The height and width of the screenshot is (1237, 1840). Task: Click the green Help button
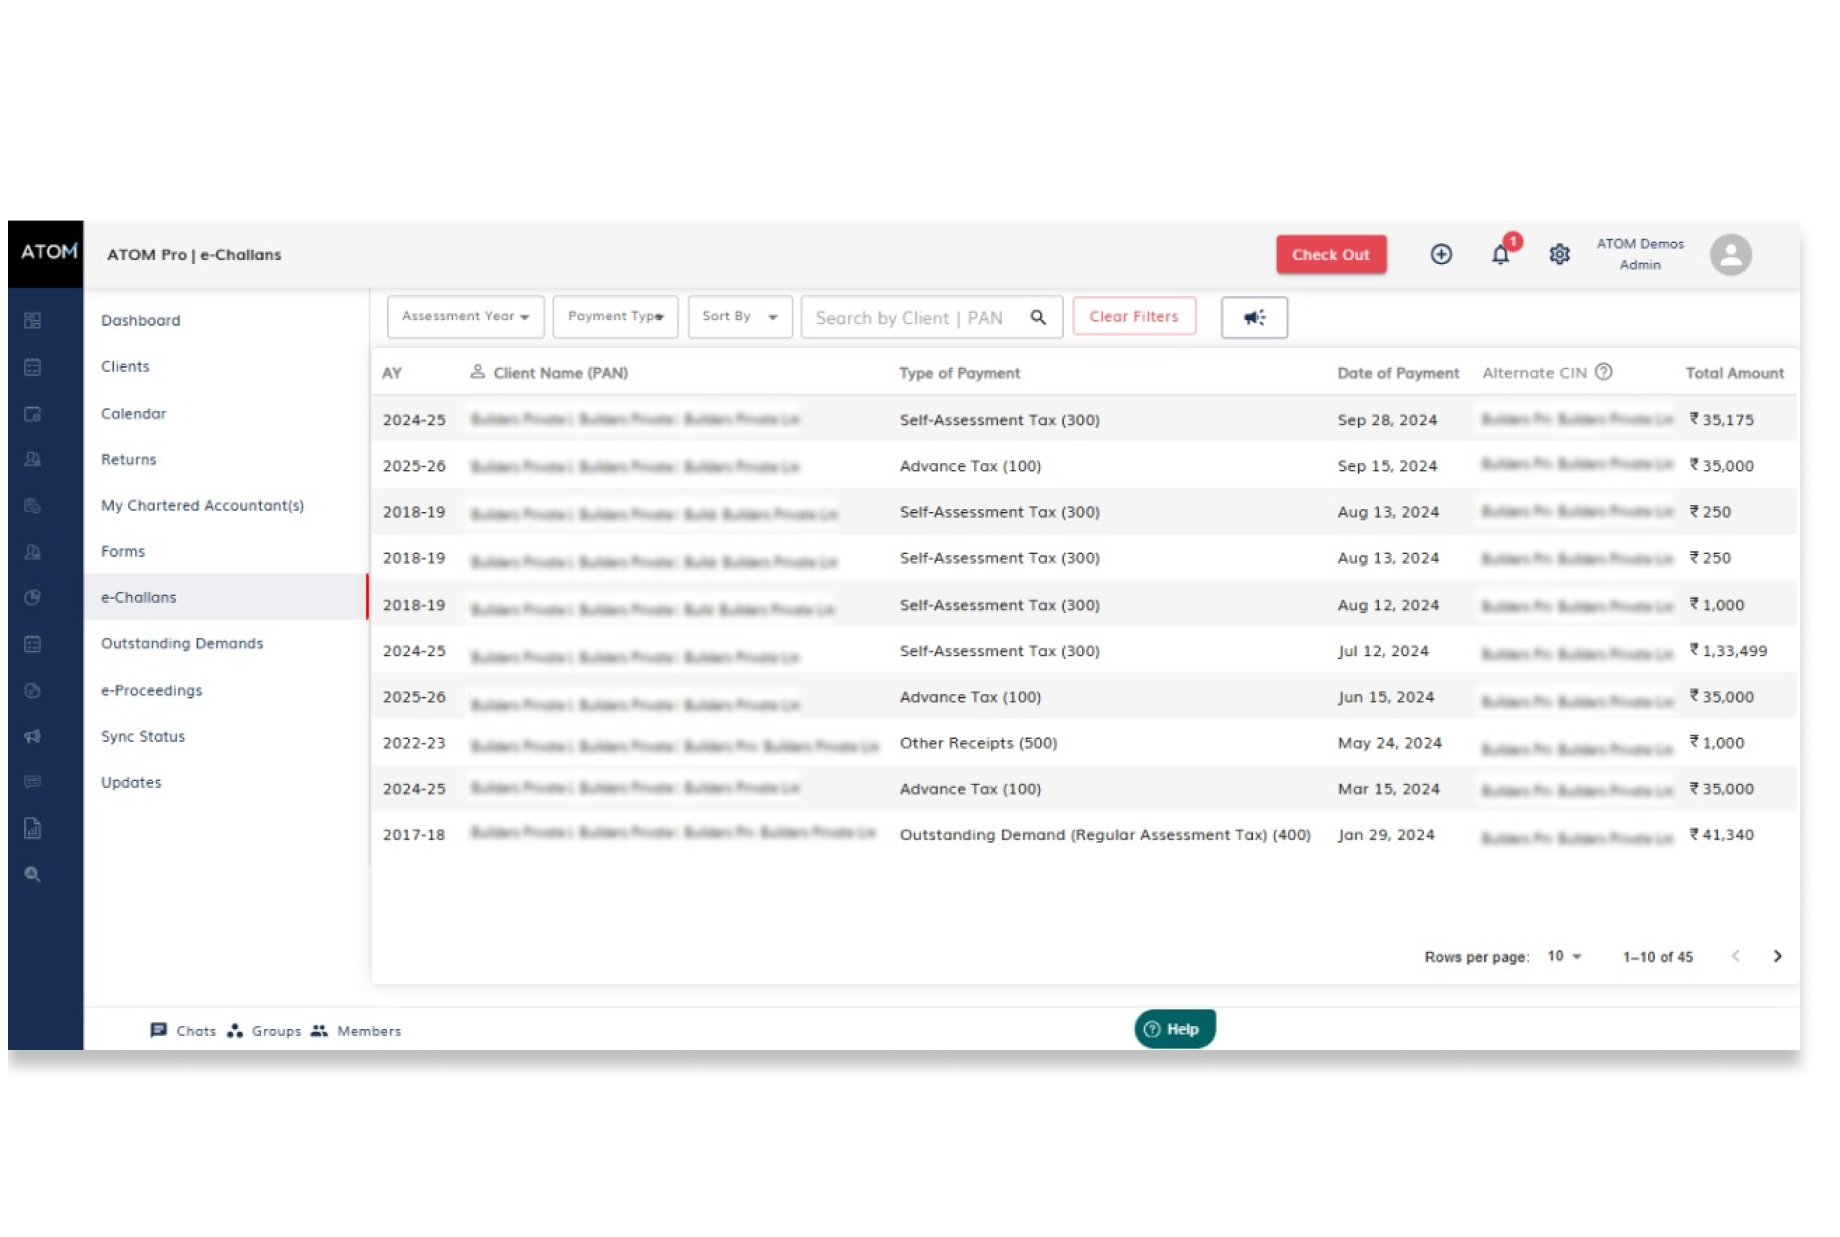[1175, 1029]
